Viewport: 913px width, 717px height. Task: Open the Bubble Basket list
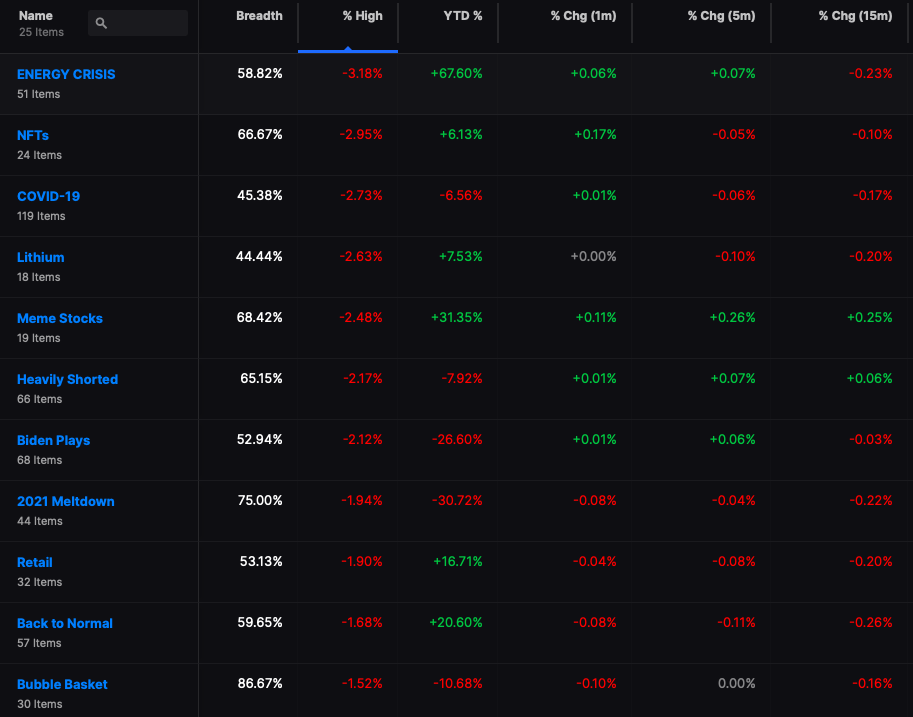tap(62, 685)
